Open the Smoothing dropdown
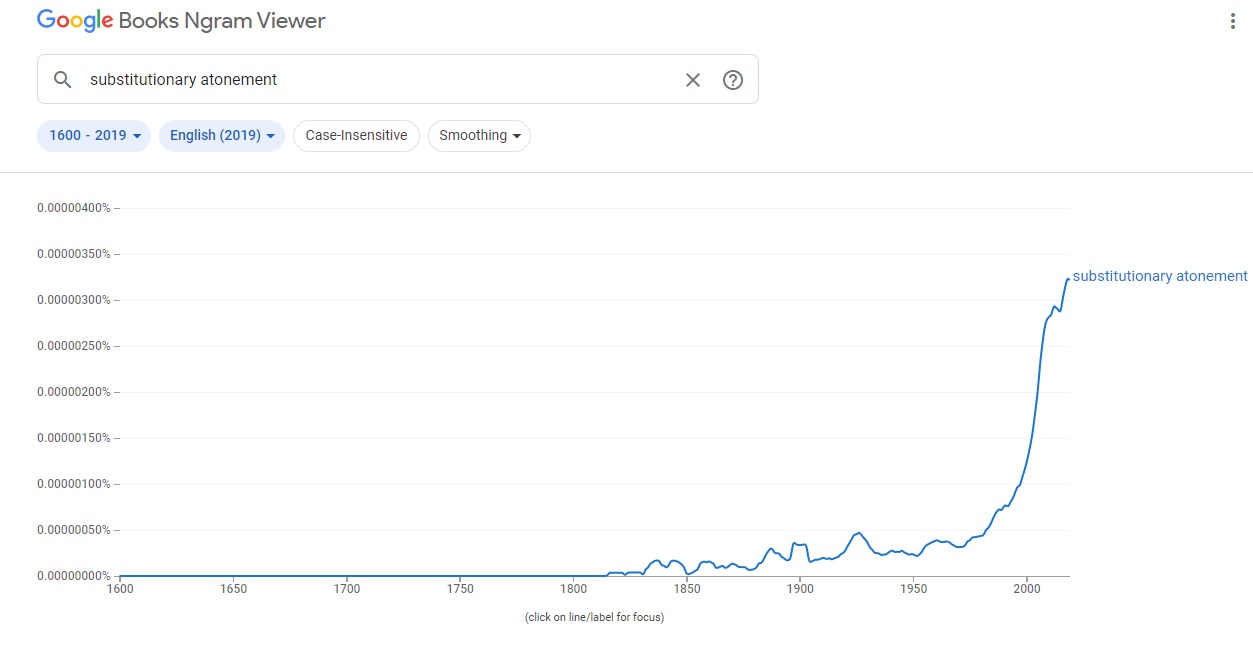This screenshot has height=645, width=1253. click(479, 136)
